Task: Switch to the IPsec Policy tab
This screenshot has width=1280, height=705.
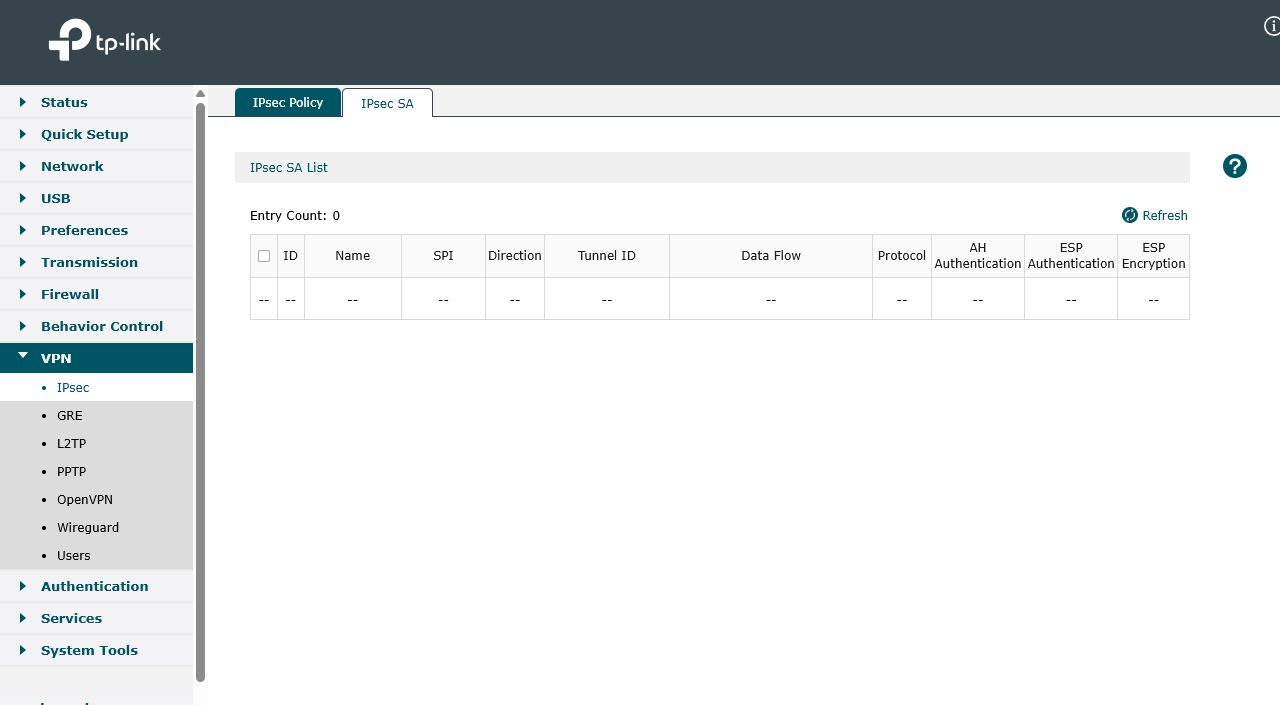Action: pyautogui.click(x=288, y=102)
